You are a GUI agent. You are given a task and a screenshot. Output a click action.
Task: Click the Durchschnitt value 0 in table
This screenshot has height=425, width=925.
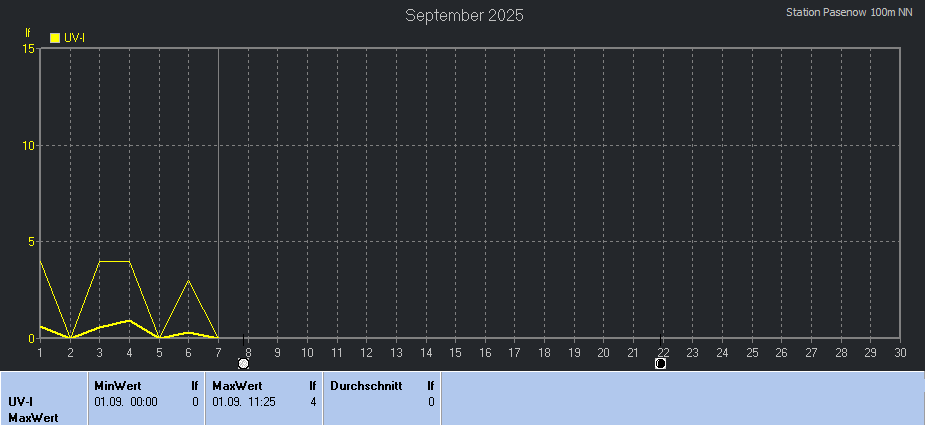[x=431, y=402]
